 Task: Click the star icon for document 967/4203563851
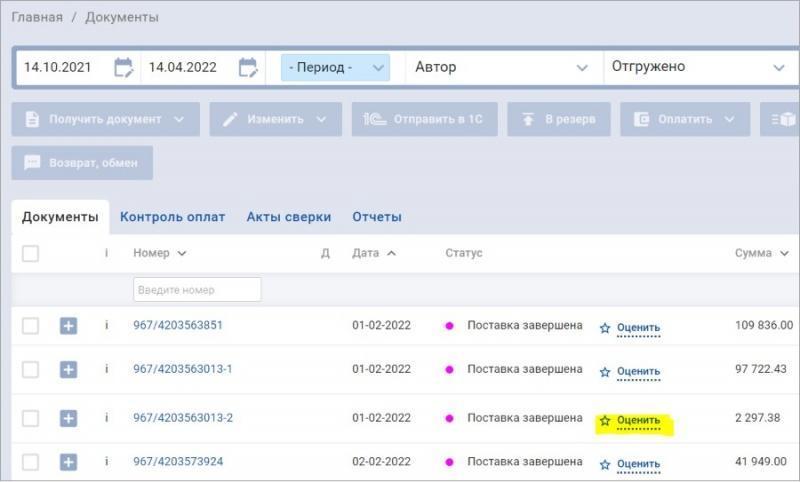click(604, 328)
